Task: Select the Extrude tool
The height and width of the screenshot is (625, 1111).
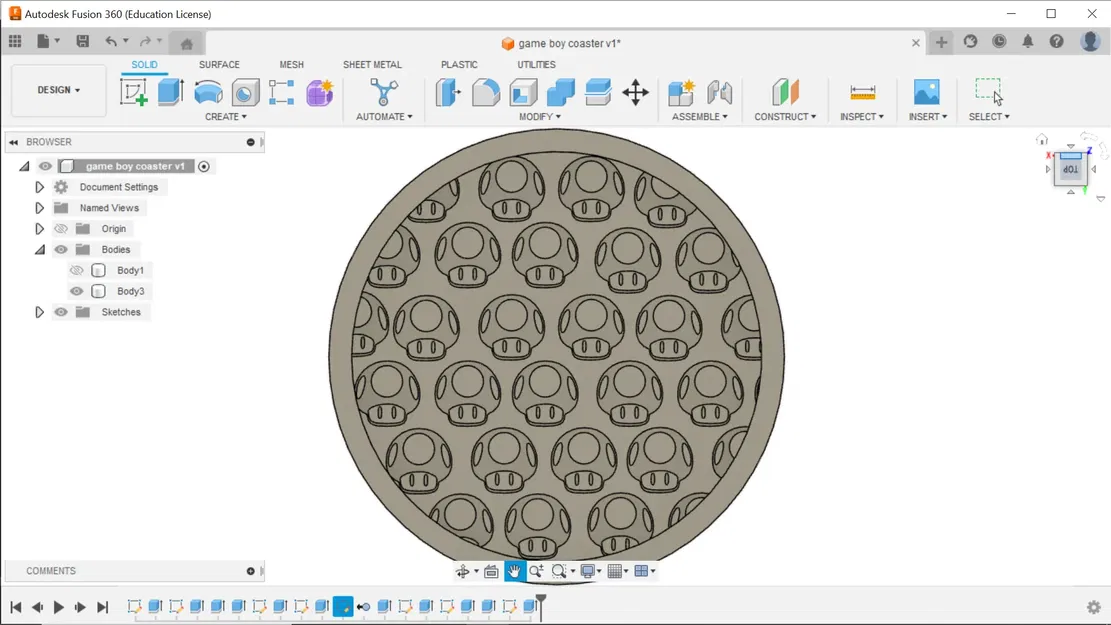Action: 171,92
